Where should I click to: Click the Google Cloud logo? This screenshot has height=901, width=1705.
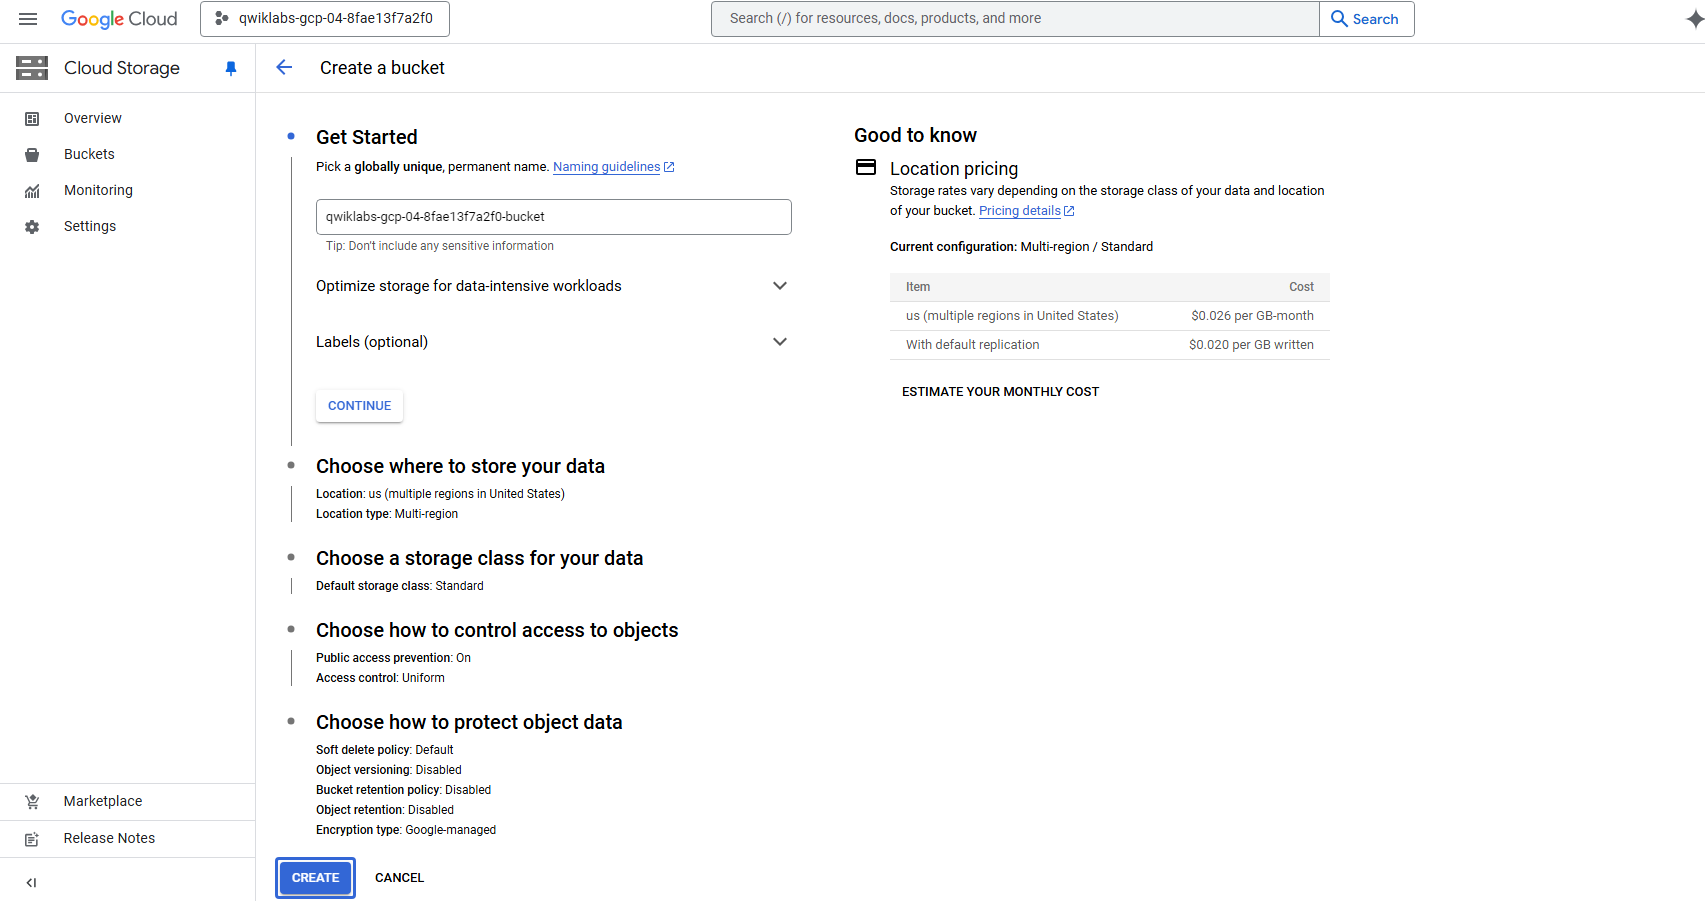point(119,19)
